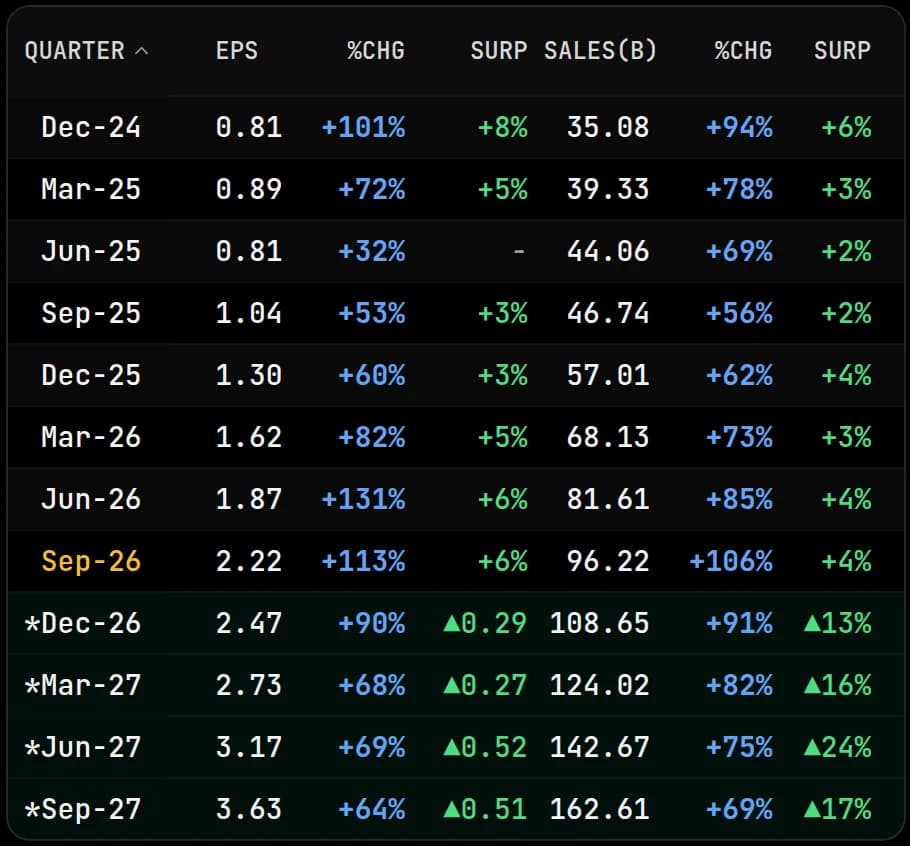
Task: Click the sales value 81.61
Action: pyautogui.click(x=608, y=499)
